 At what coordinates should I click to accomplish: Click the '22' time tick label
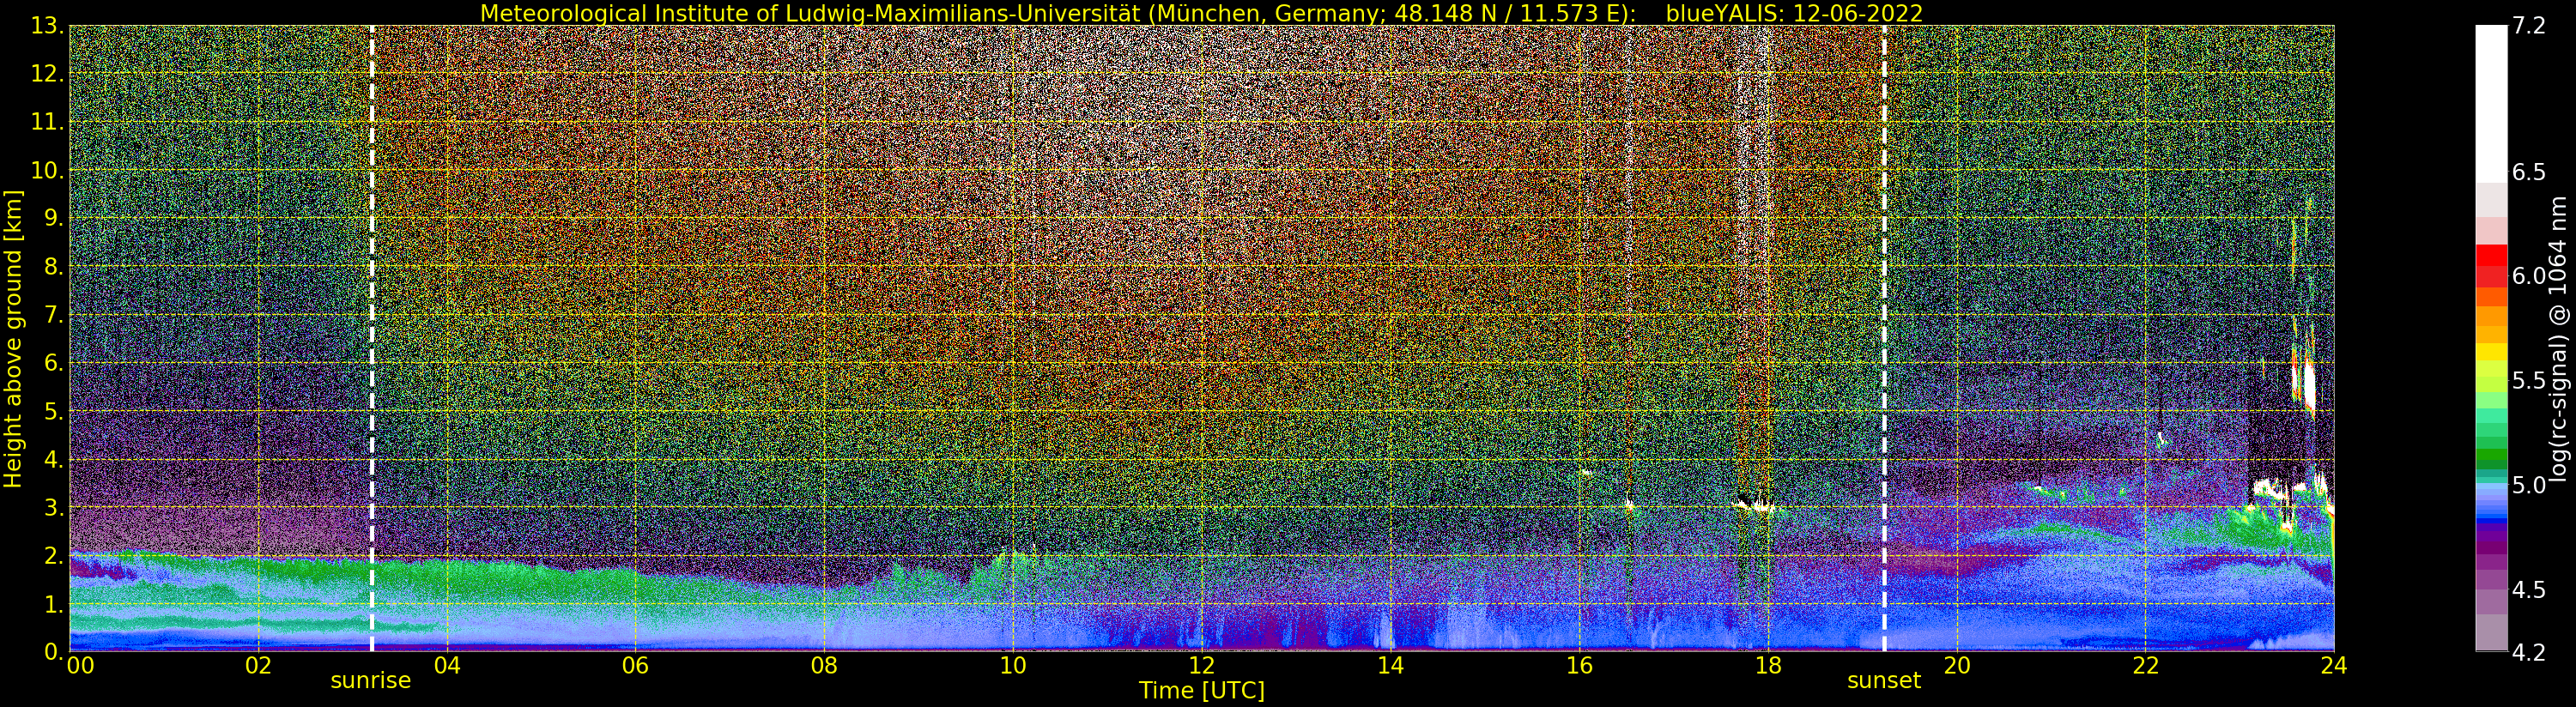2145,665
